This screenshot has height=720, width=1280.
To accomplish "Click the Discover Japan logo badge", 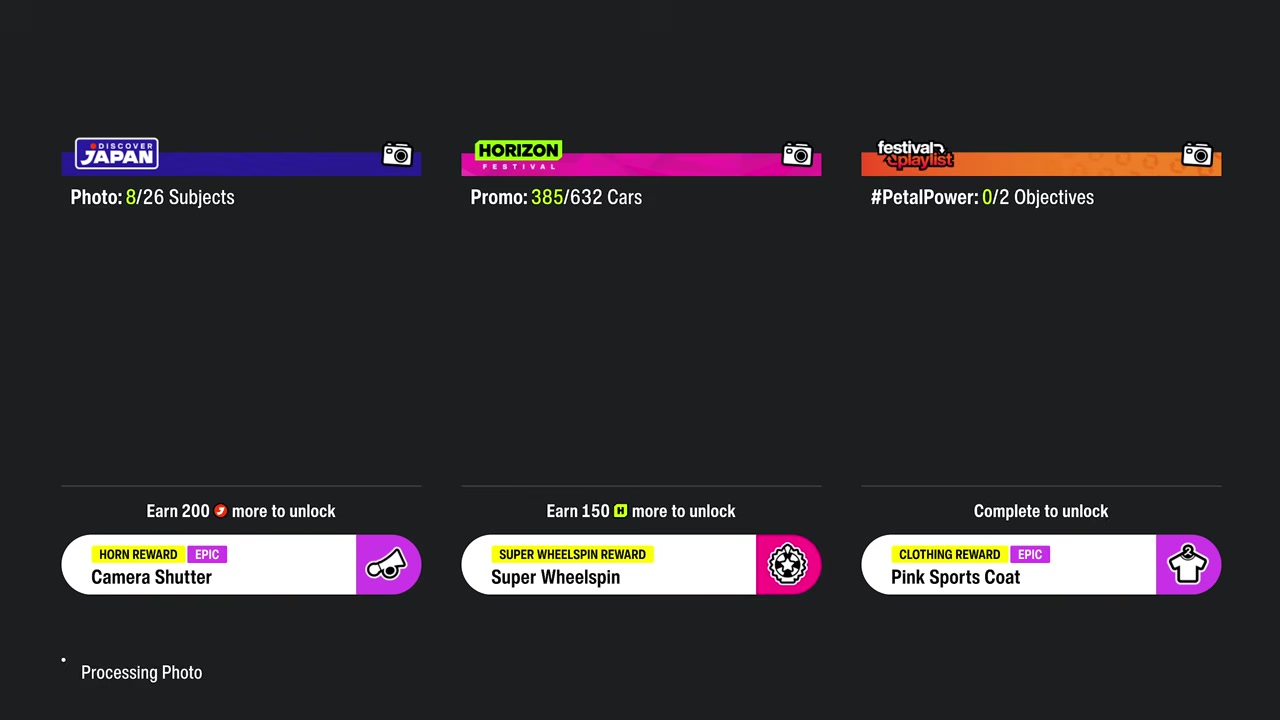I will click(117, 154).
